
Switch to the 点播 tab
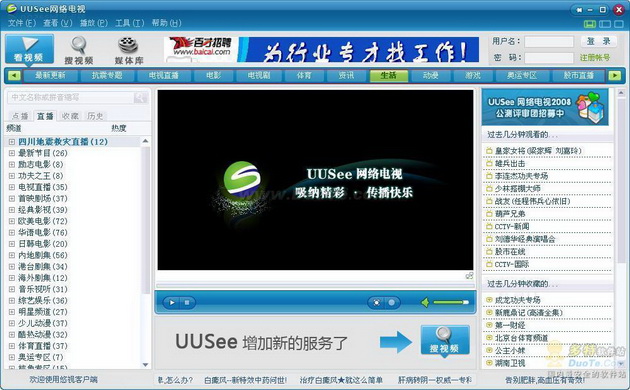point(20,116)
